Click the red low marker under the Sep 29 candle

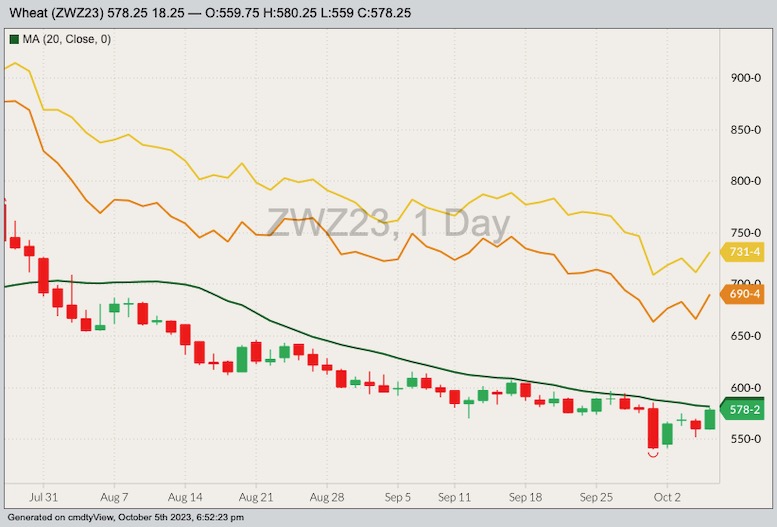point(653,453)
